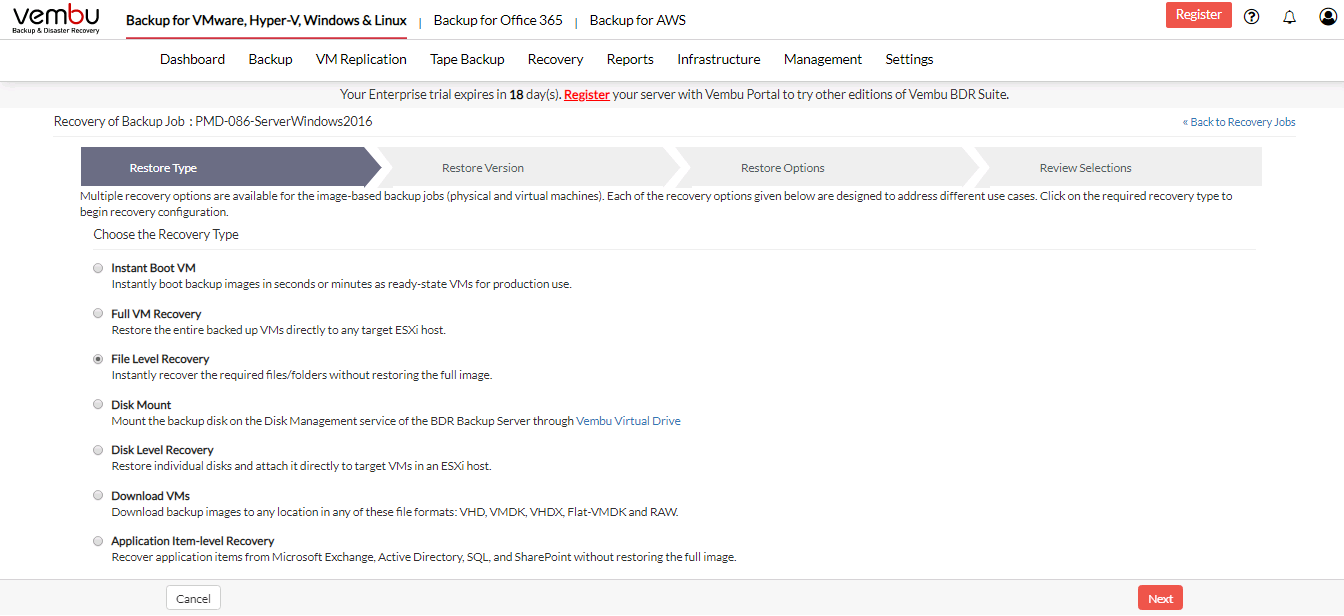Select Disk Level Recovery radio button
The height and width of the screenshot is (616, 1344).
point(98,450)
